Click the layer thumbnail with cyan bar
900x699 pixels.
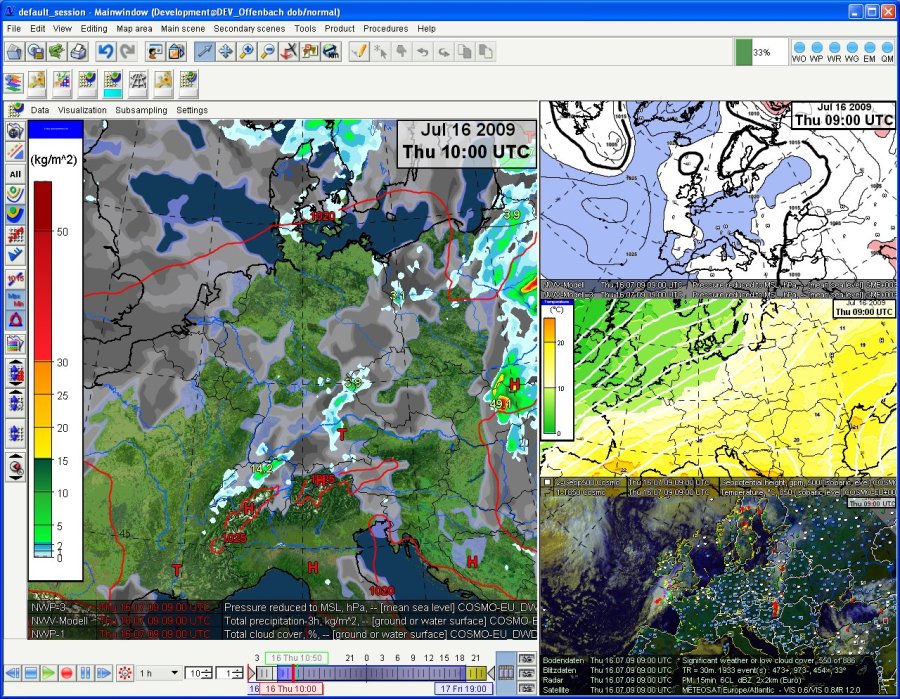coord(112,84)
